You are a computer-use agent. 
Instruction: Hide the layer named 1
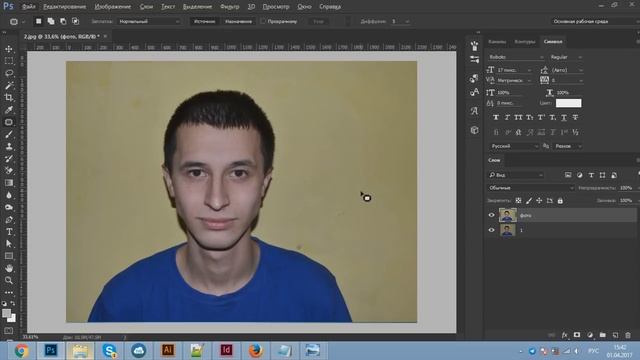(491, 230)
